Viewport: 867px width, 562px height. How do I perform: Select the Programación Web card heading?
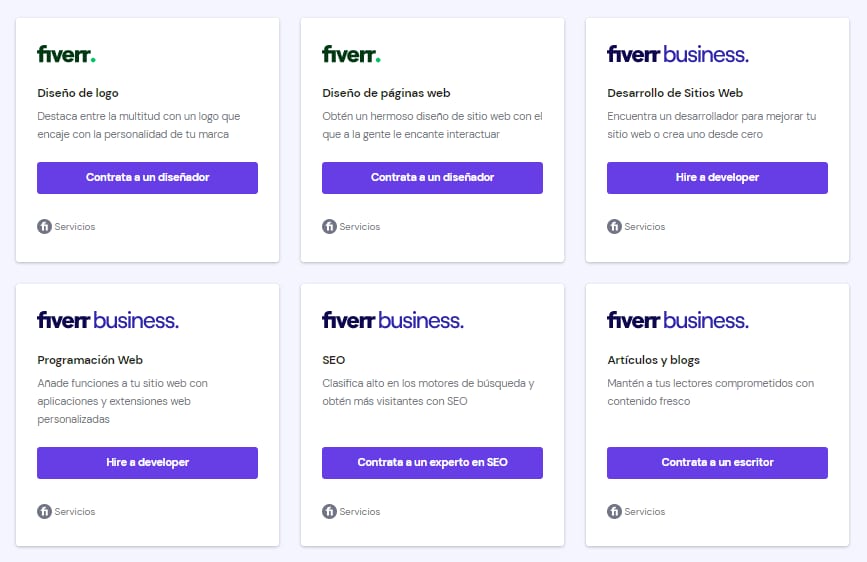tap(91, 360)
